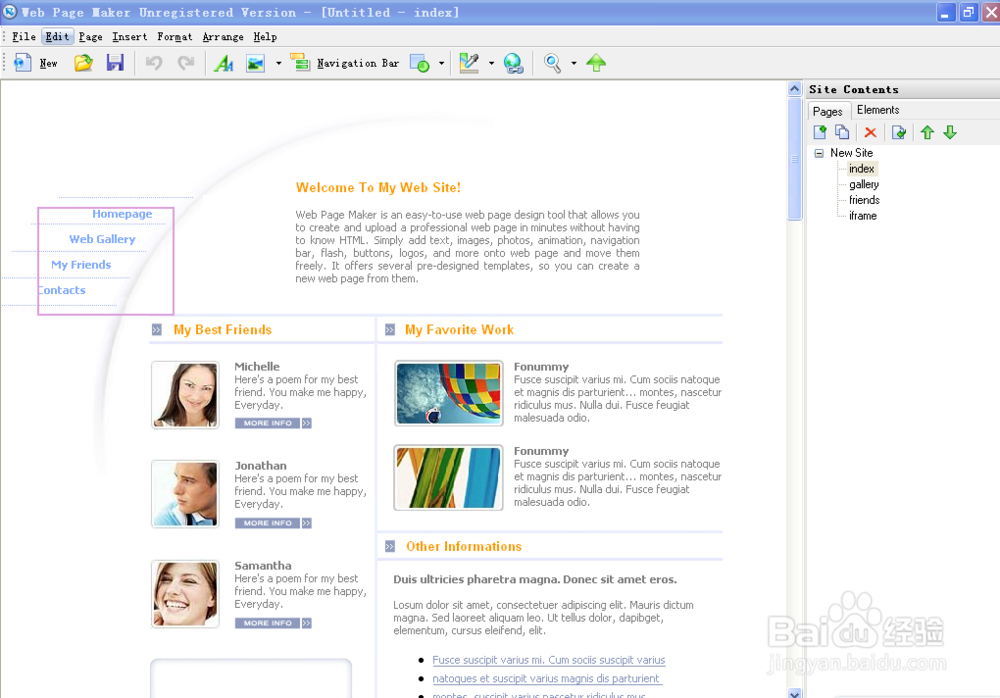
Task: Click the Undo arrow icon
Action: pos(154,63)
